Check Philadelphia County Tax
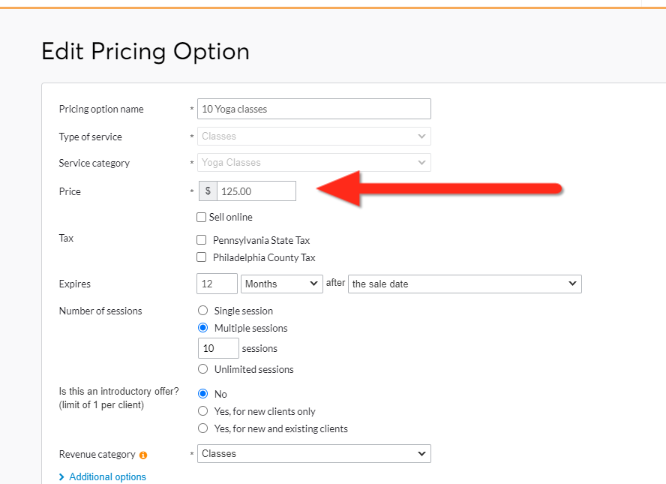This screenshot has height=484, width=666. [202, 257]
